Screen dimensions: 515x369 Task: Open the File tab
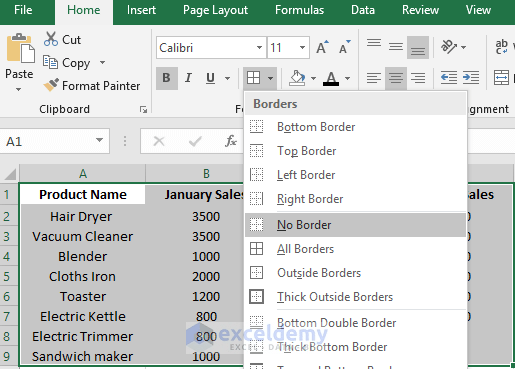click(x=23, y=10)
